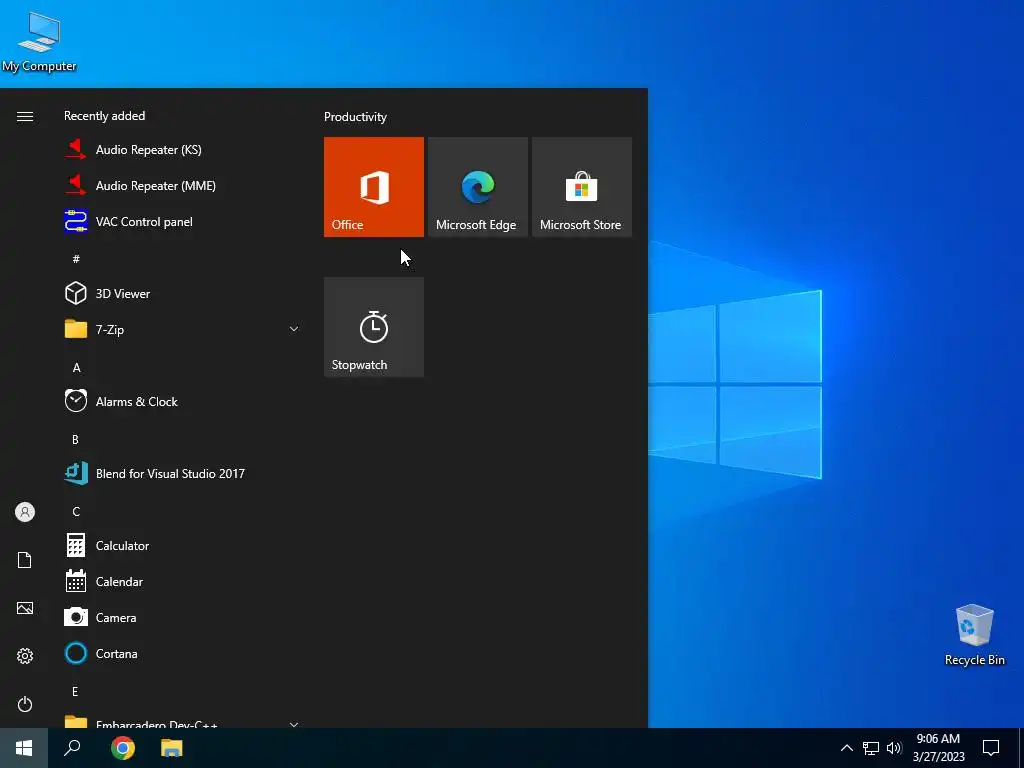
Task: Open the Camera app
Action: (183, 617)
